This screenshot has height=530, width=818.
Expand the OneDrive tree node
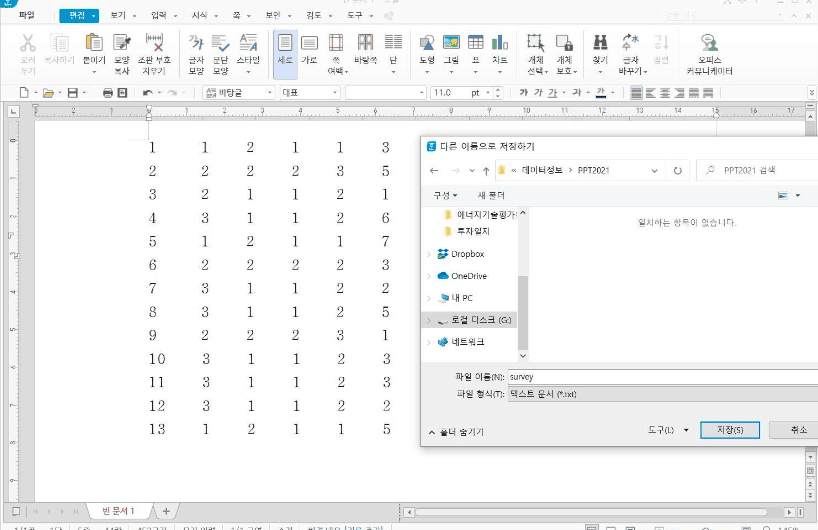(430, 276)
